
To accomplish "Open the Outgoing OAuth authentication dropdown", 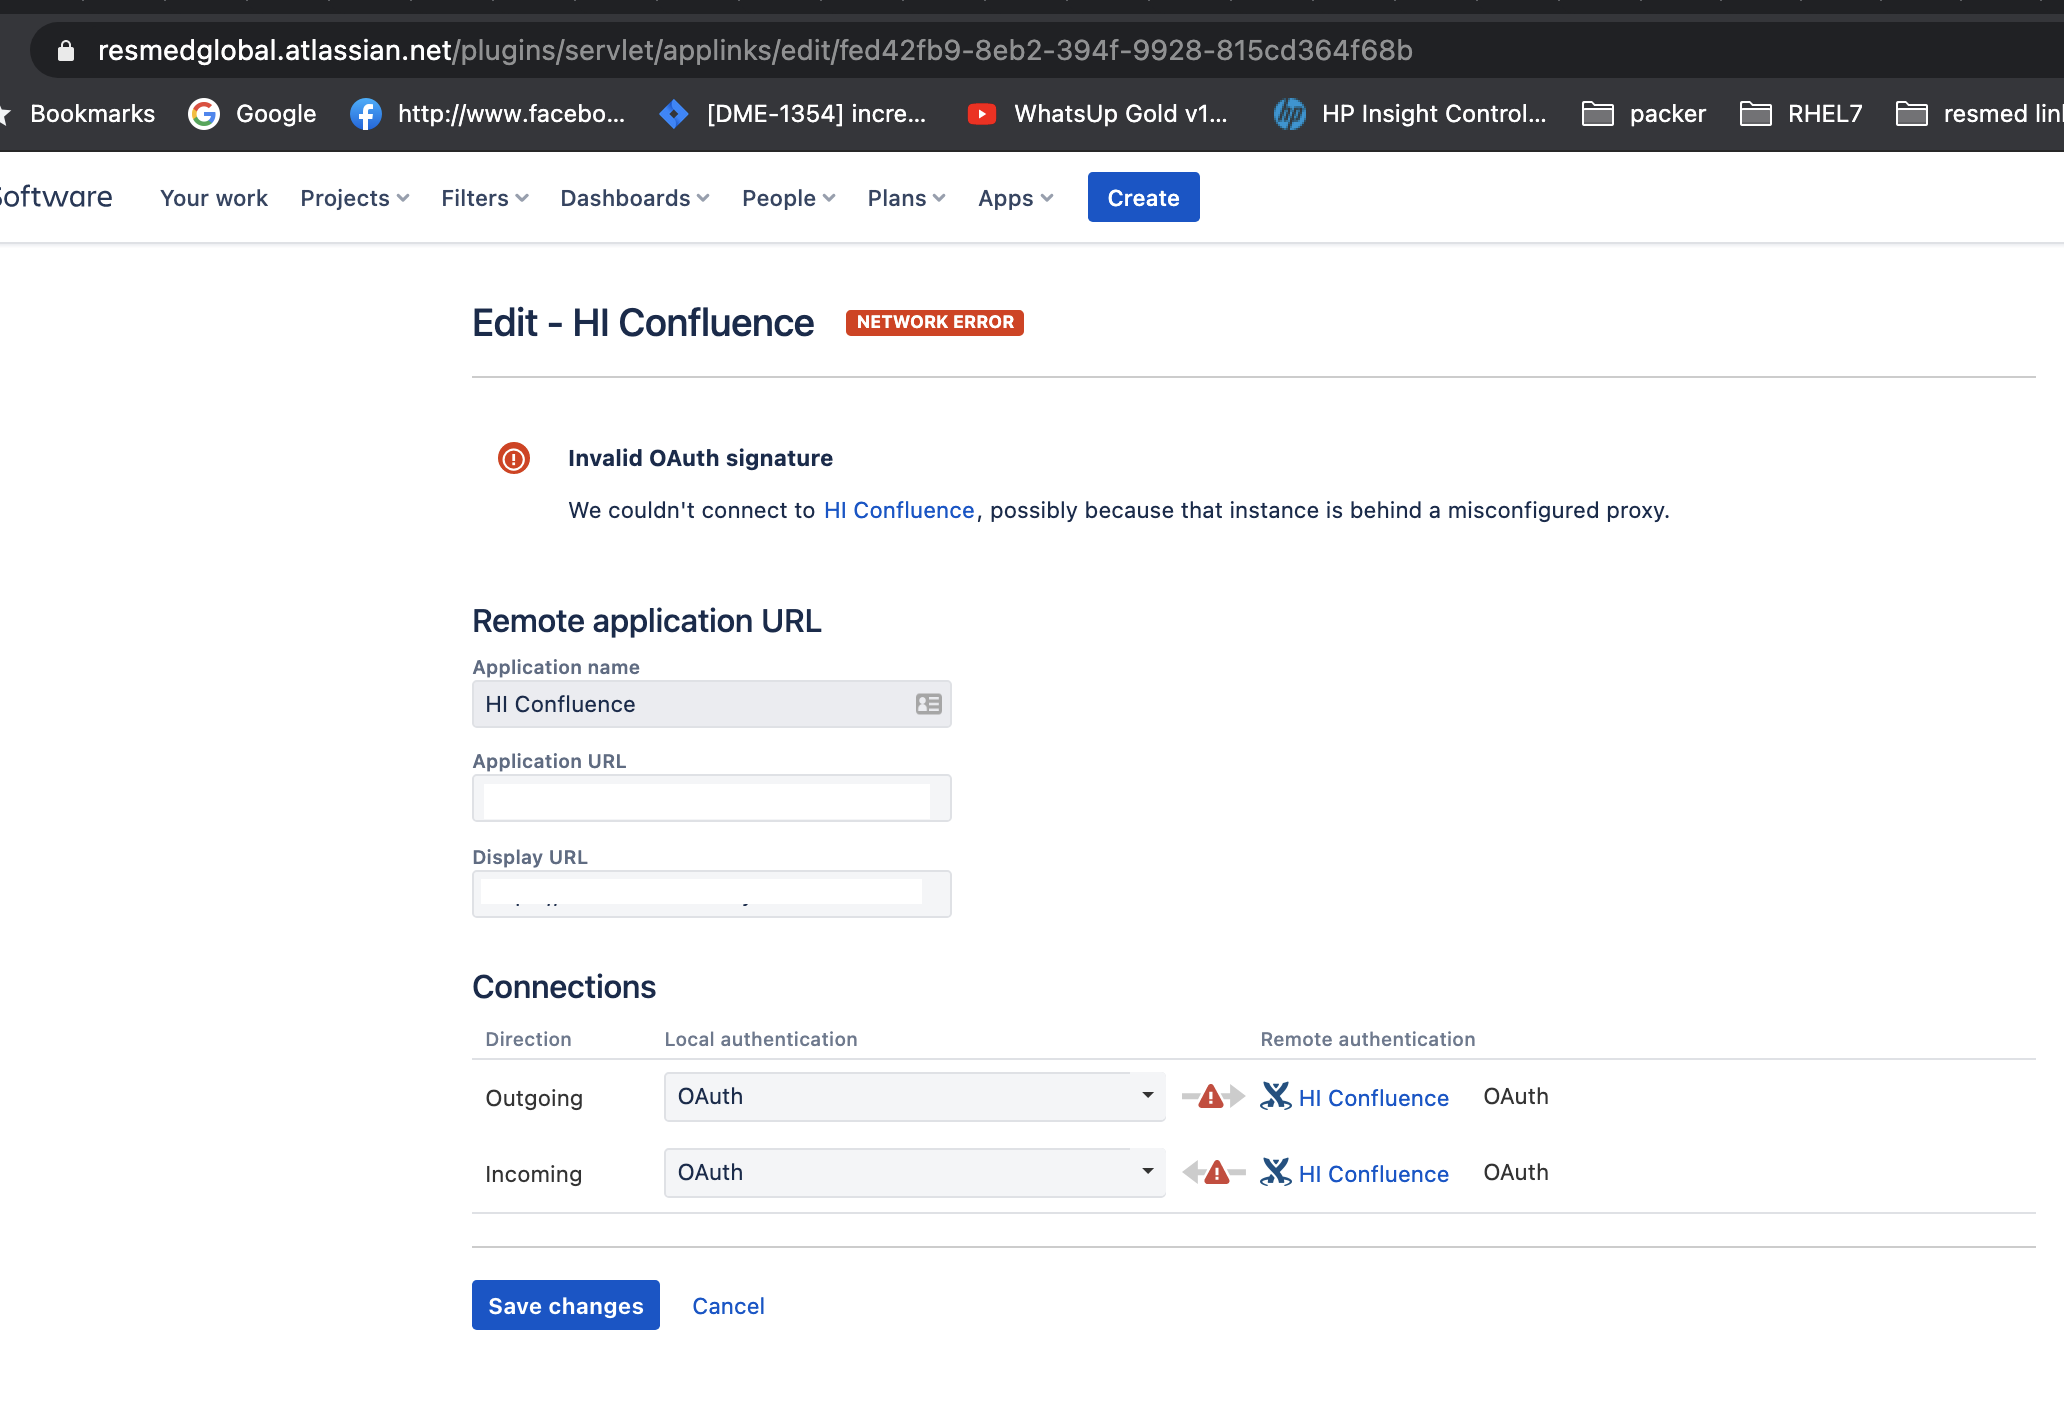I will (914, 1096).
